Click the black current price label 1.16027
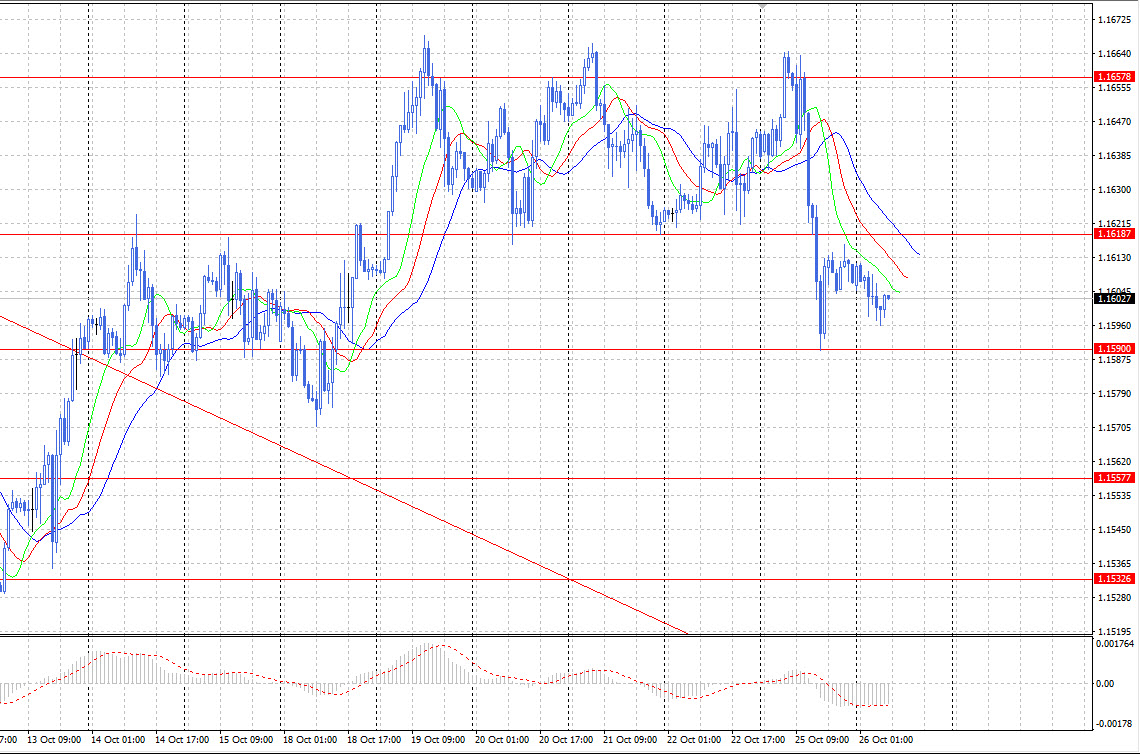Screen dimensions: 1140x754 click(1114, 298)
